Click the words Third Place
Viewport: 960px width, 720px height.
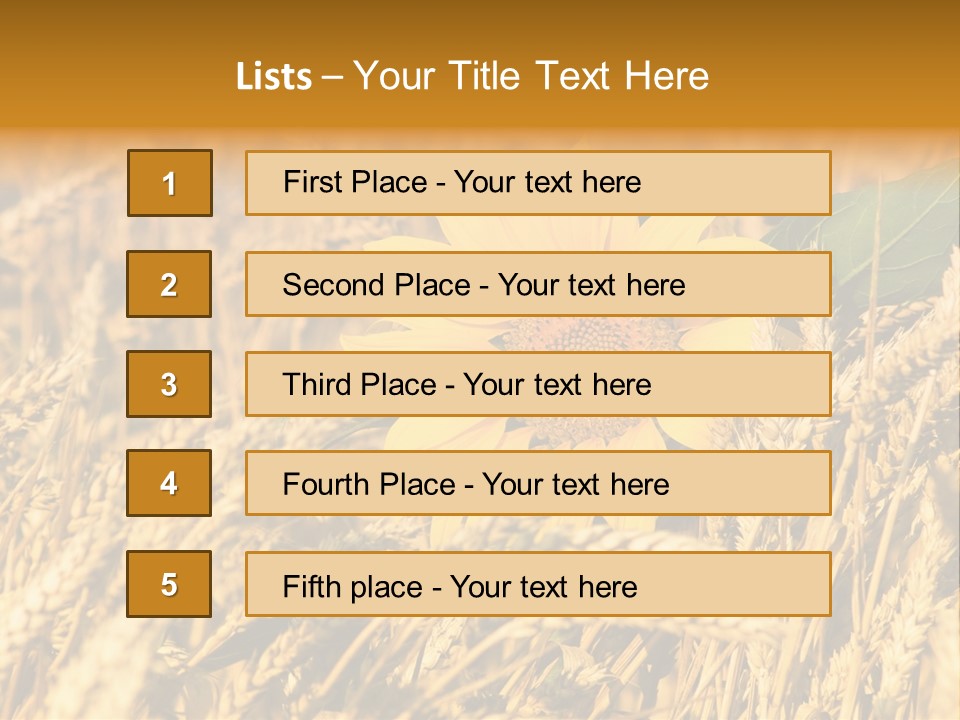(x=359, y=384)
